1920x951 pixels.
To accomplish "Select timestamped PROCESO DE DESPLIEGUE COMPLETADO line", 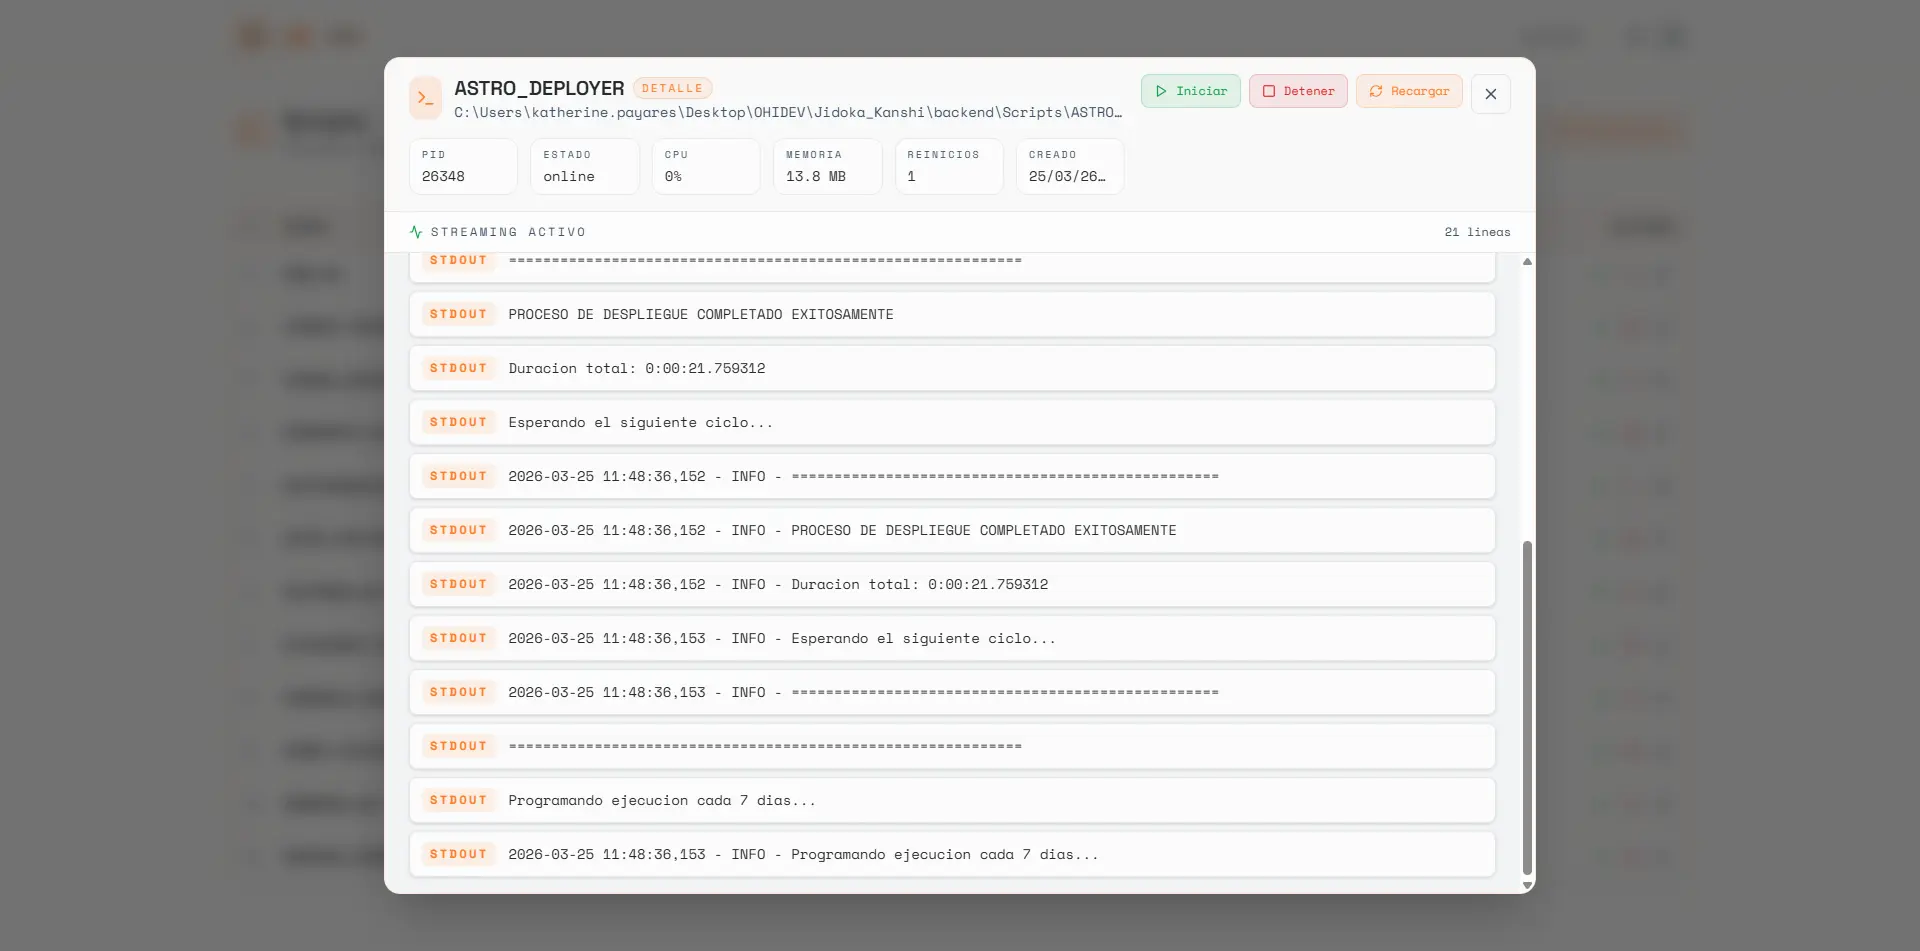I will (952, 531).
